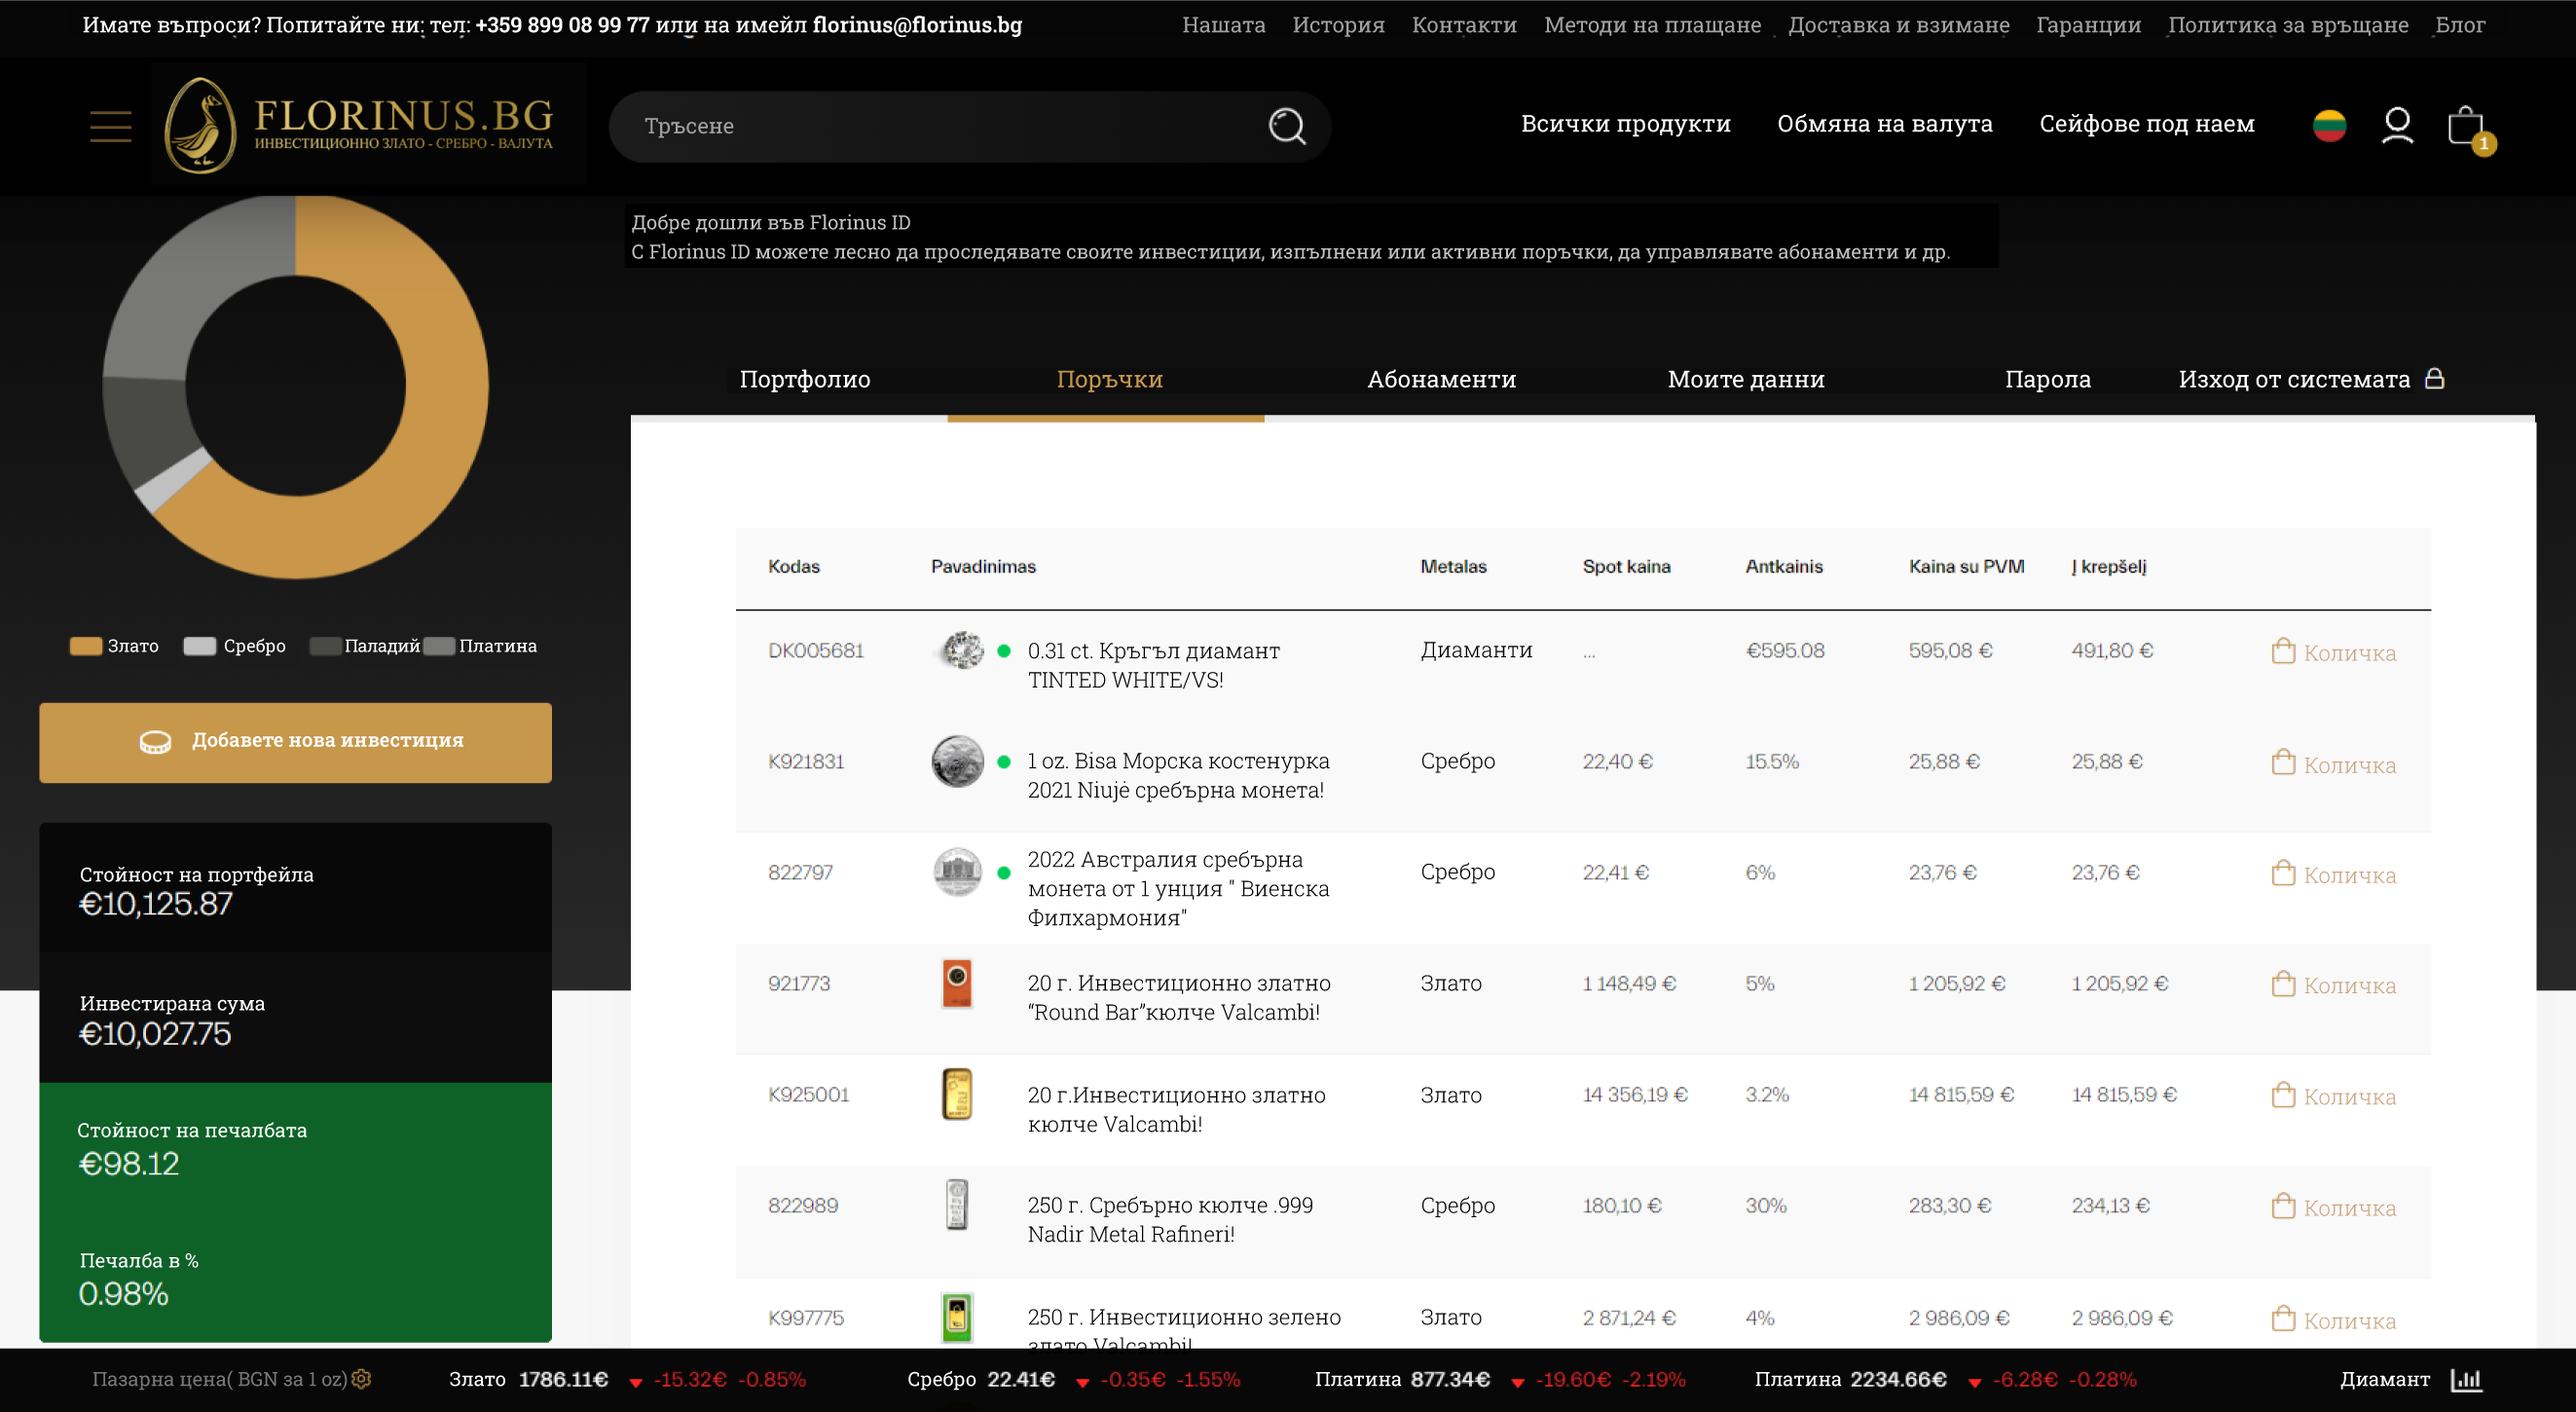The image size is (2576, 1412).
Task: Open Всички продукти menu
Action: [1625, 124]
